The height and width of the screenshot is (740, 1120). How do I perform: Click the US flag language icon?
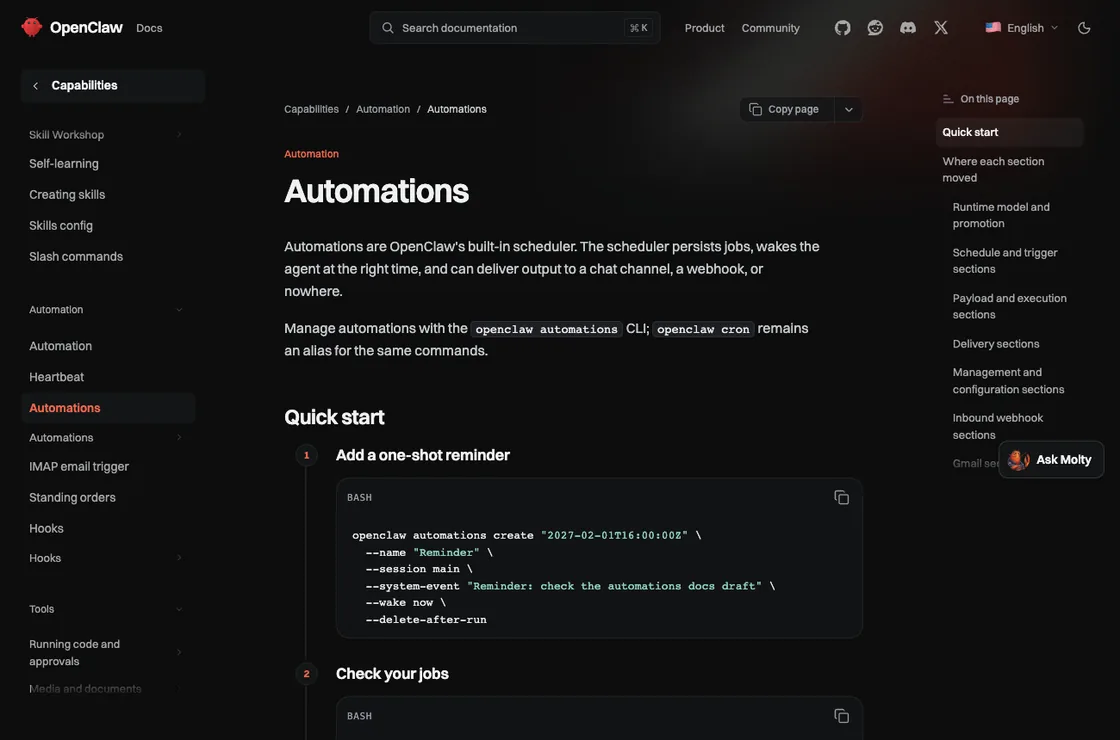993,28
